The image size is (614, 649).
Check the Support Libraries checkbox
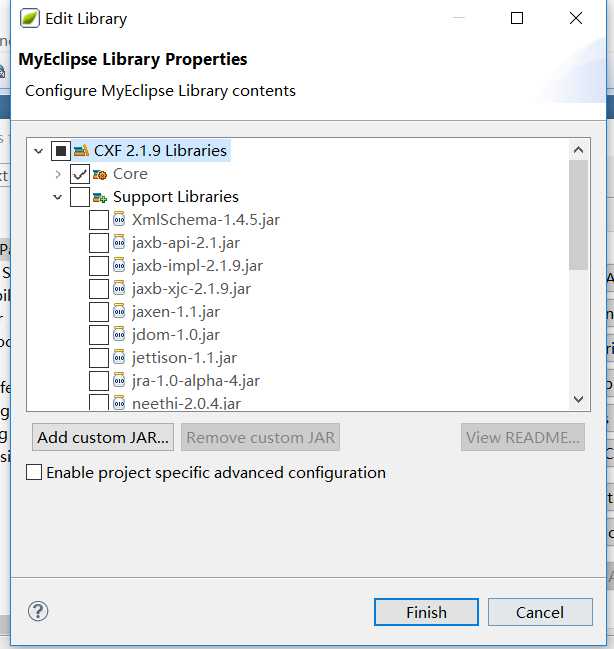[x=79, y=197]
